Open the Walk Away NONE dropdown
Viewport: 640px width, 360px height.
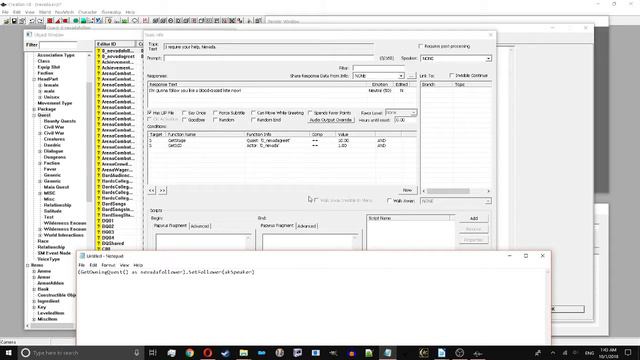(x=456, y=201)
